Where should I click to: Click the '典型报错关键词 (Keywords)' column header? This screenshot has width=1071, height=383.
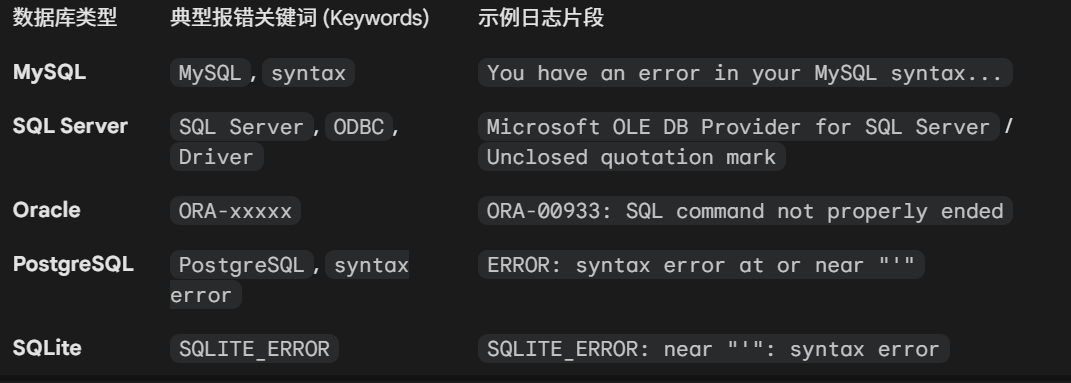pyautogui.click(x=300, y=18)
